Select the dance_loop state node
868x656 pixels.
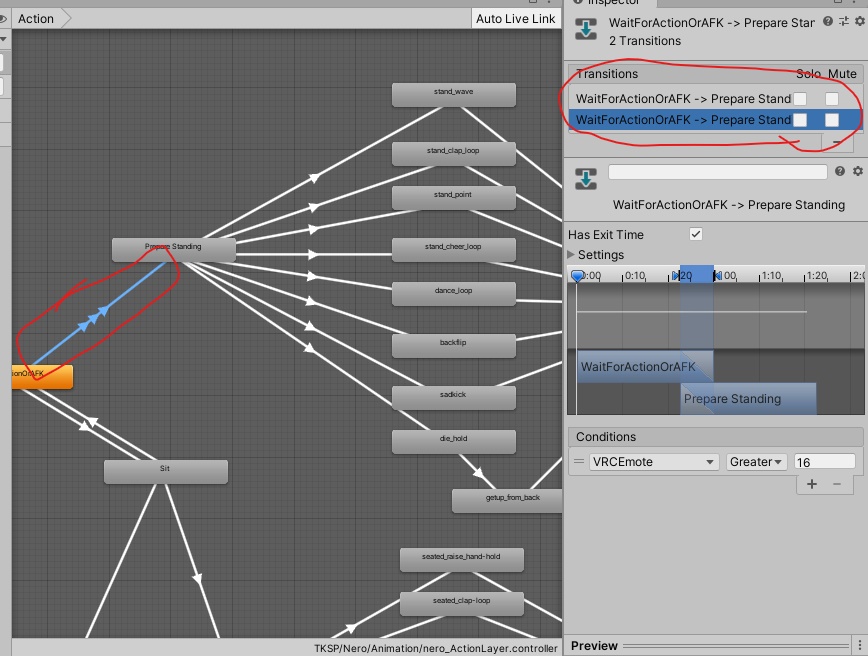(453, 293)
